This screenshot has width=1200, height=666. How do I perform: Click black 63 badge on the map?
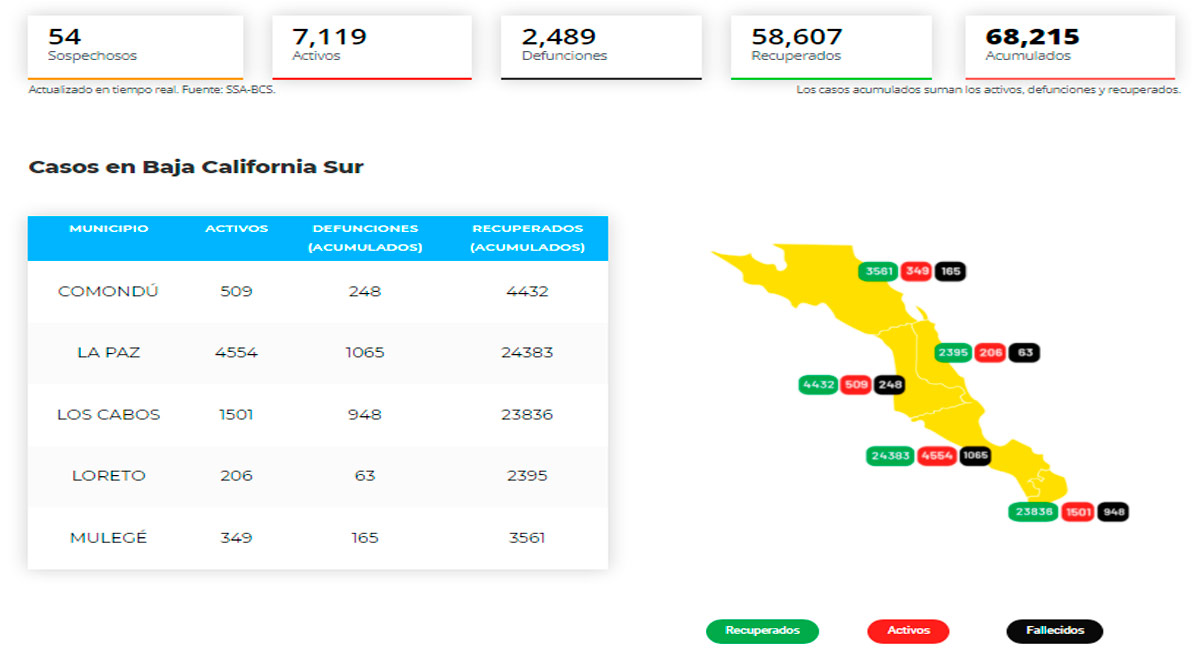1024,352
